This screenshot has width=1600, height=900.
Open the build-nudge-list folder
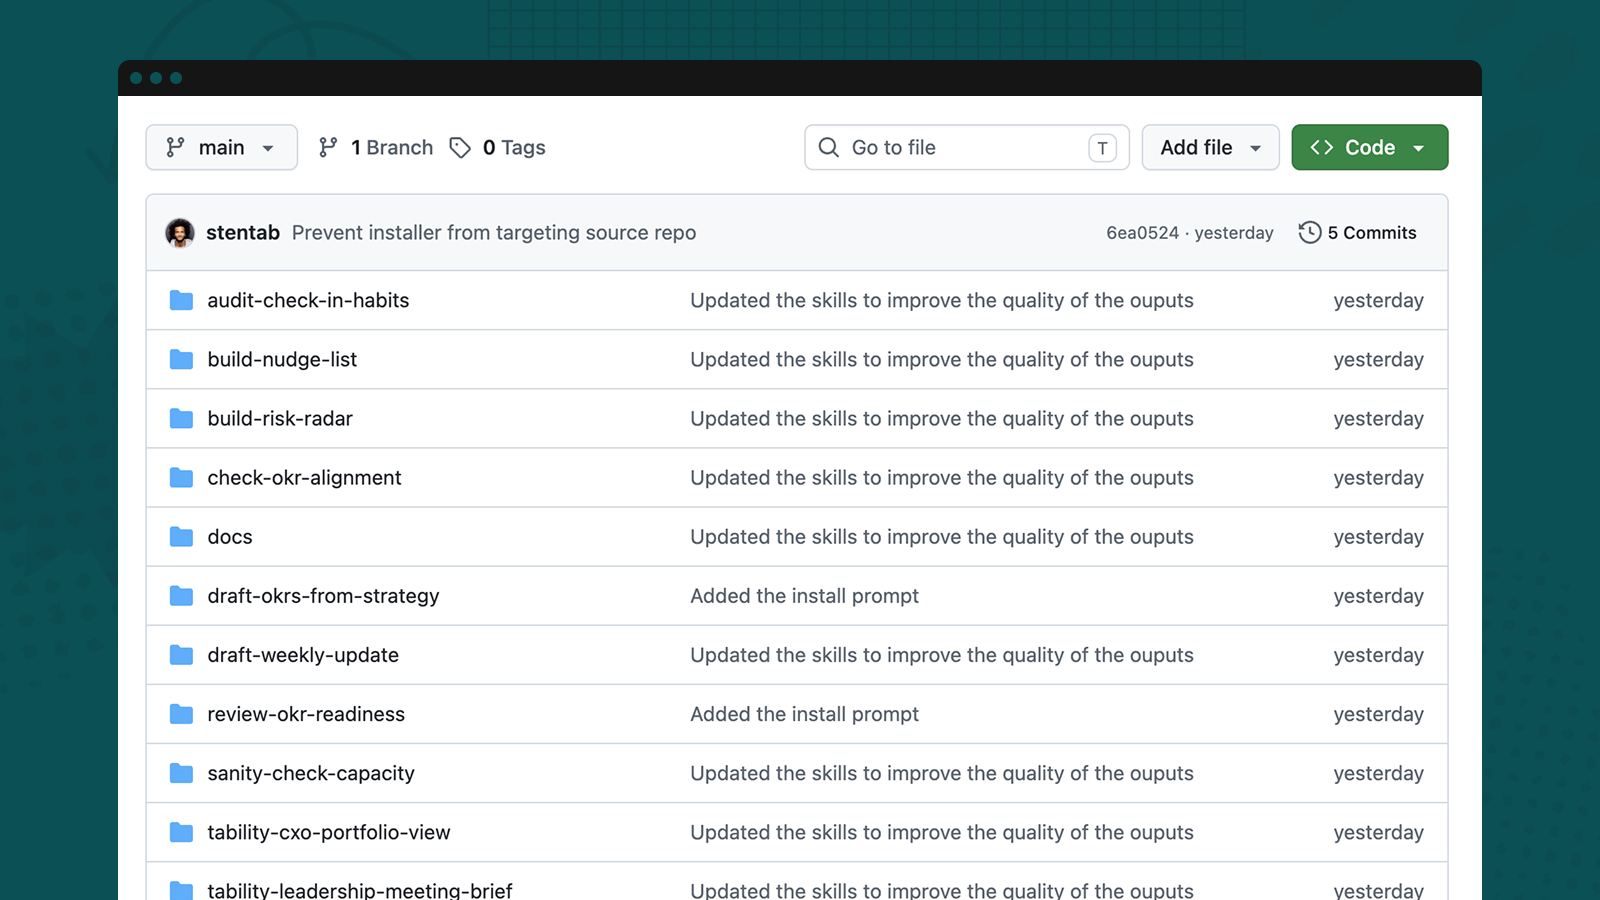[x=282, y=359]
